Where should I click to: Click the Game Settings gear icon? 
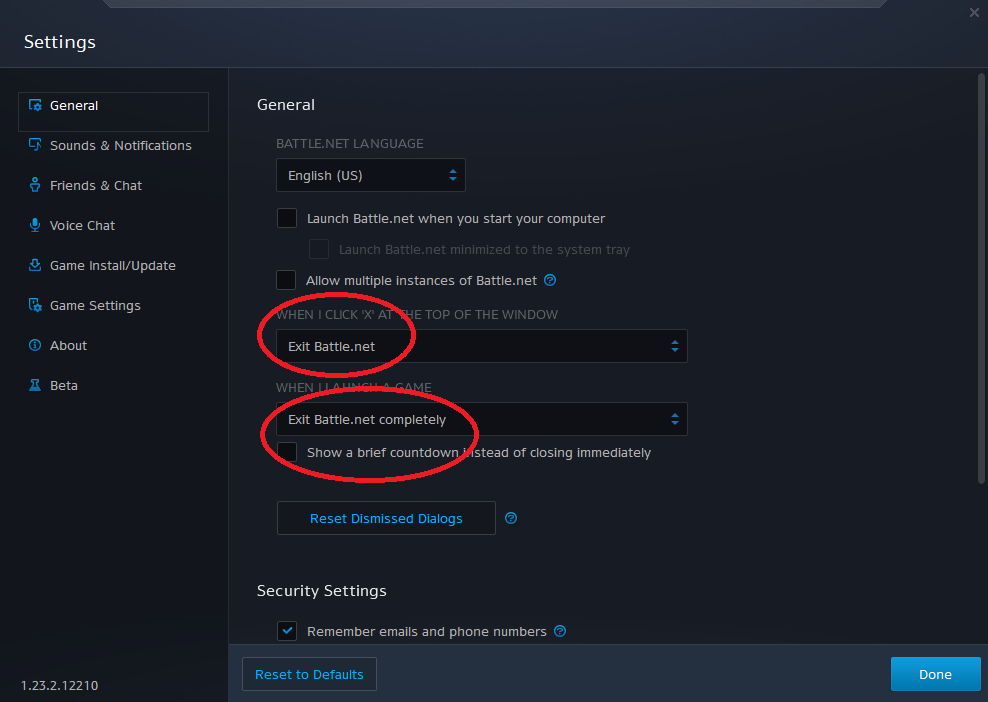(35, 305)
